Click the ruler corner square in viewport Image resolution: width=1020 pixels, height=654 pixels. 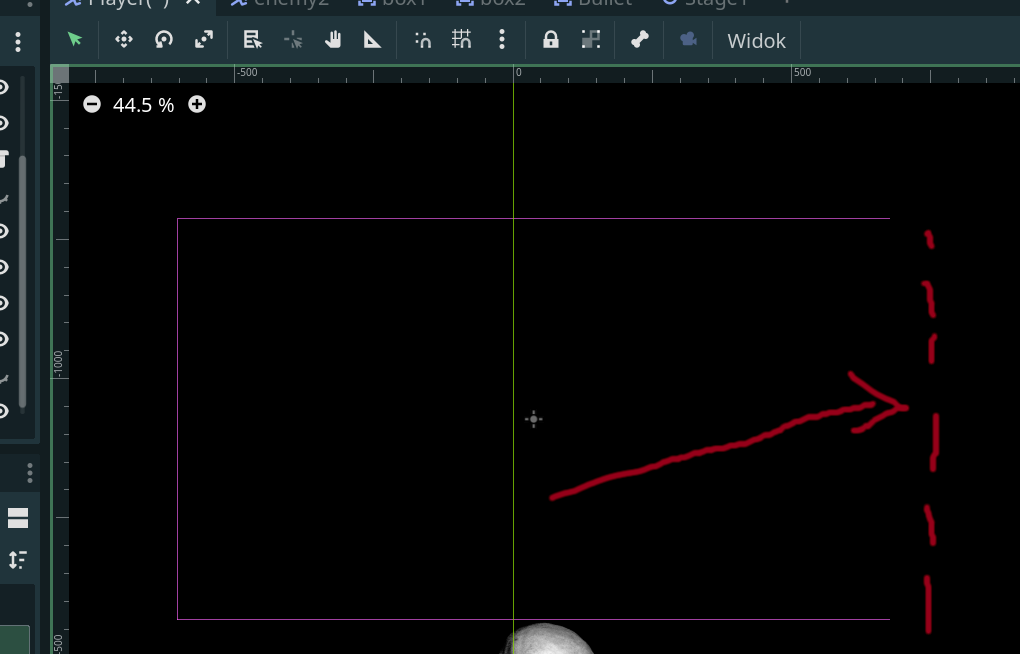coord(60,74)
